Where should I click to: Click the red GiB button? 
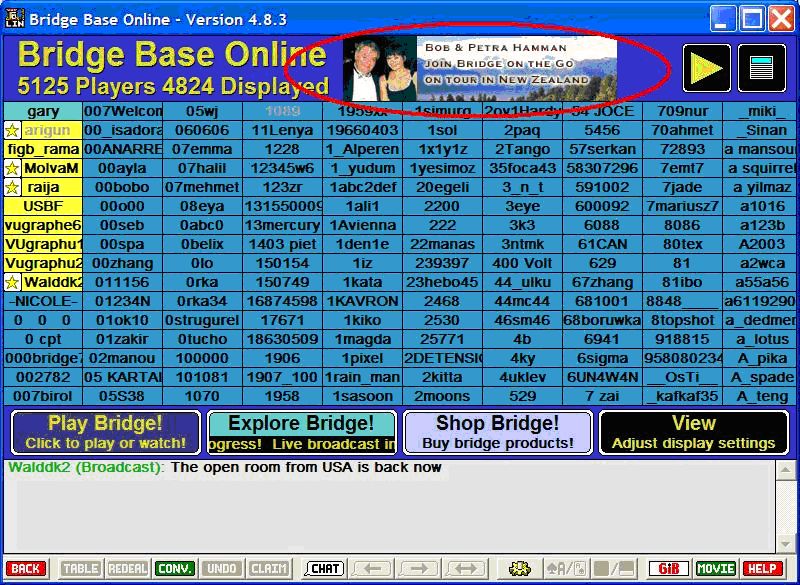[669, 568]
